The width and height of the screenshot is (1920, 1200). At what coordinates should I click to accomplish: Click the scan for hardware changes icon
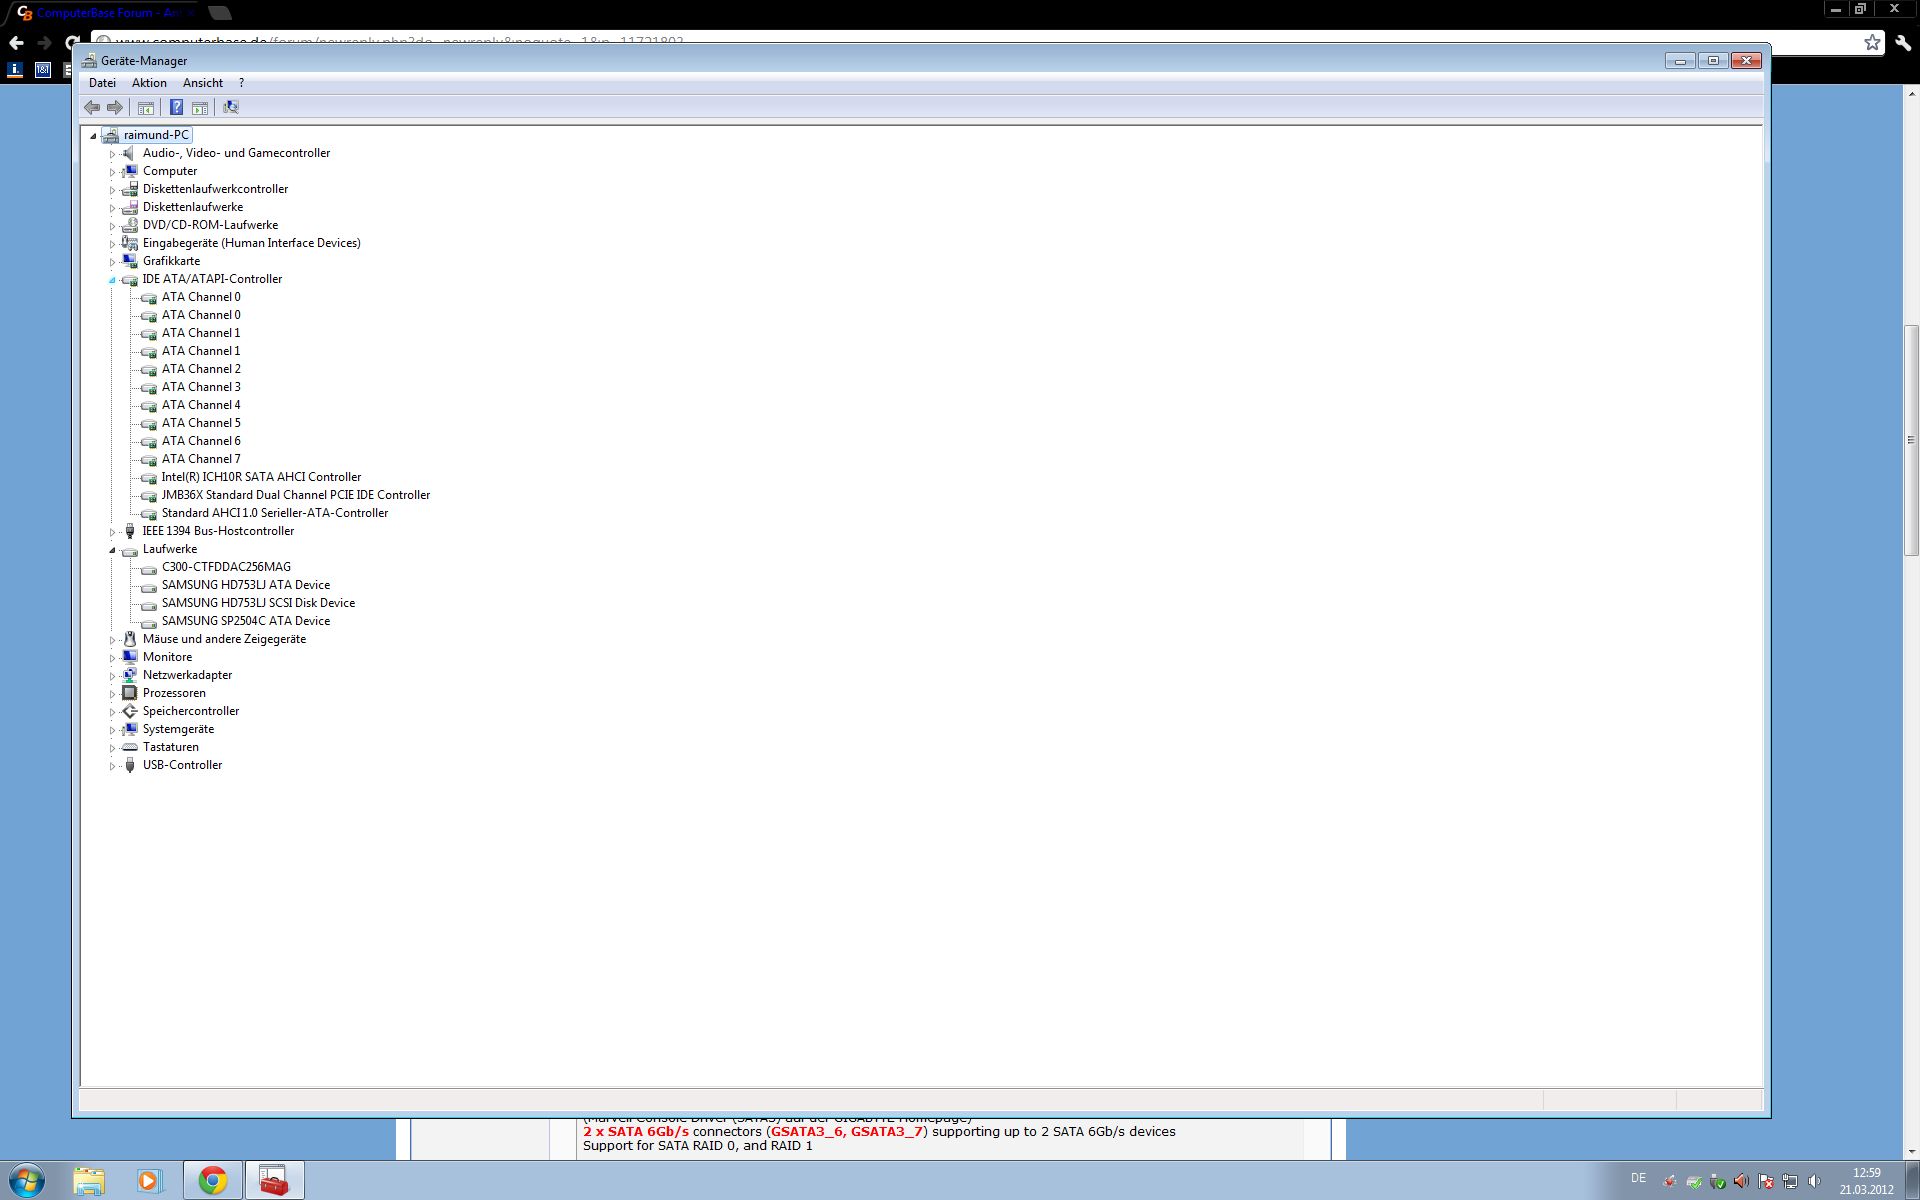tap(231, 107)
